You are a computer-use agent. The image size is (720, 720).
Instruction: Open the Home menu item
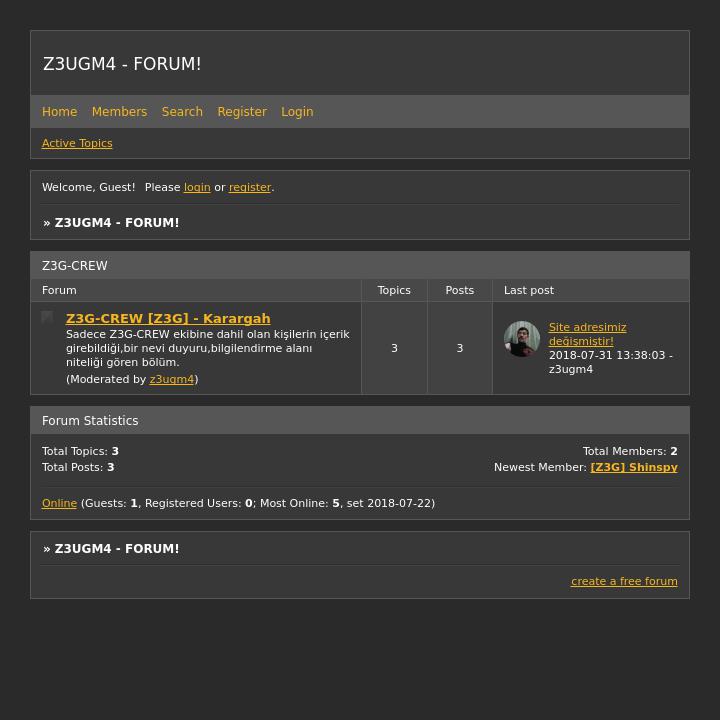59,112
